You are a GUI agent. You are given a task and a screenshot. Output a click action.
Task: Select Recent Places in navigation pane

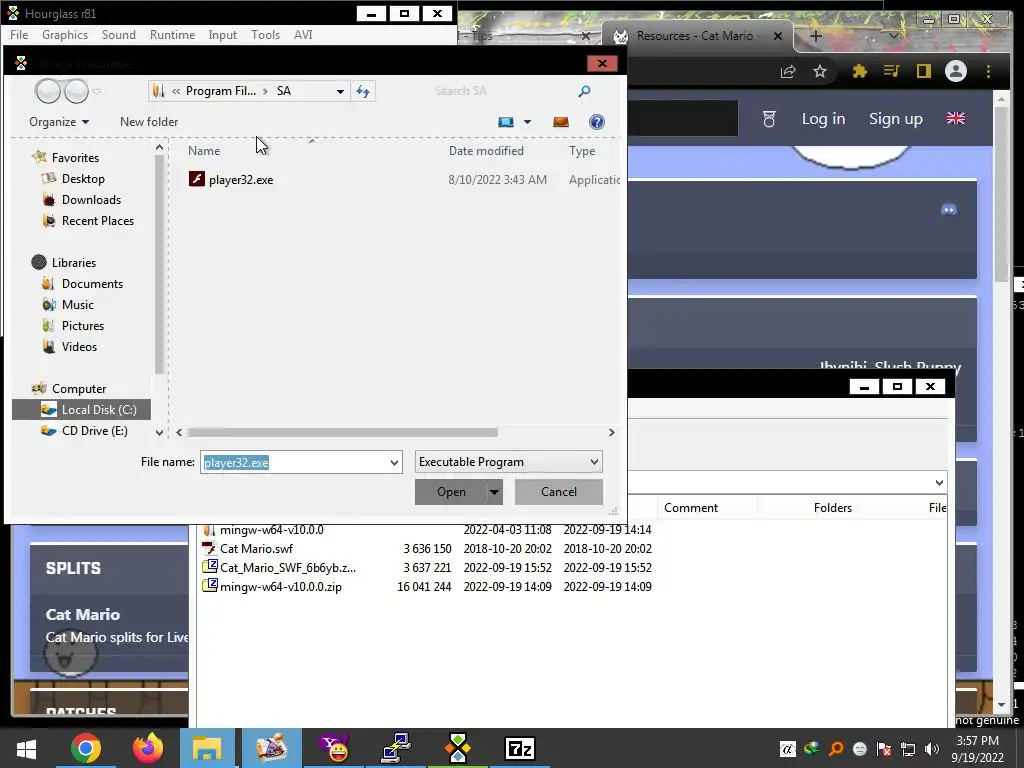point(98,221)
